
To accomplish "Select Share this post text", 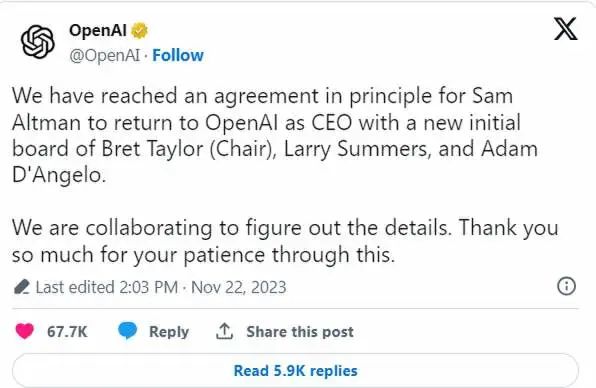I will click(x=300, y=332).
